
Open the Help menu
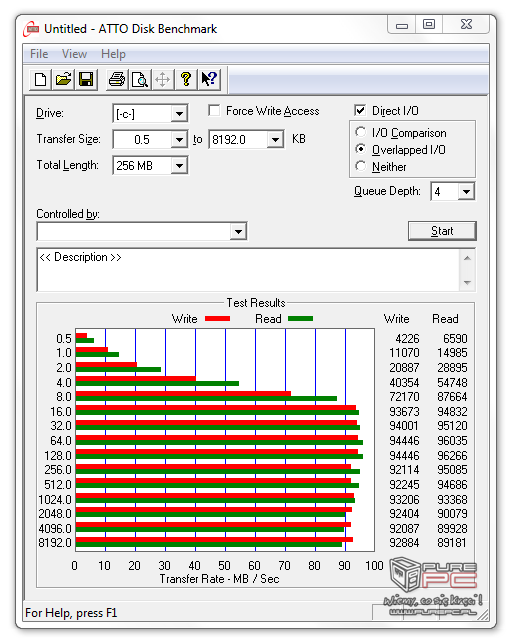pos(113,54)
